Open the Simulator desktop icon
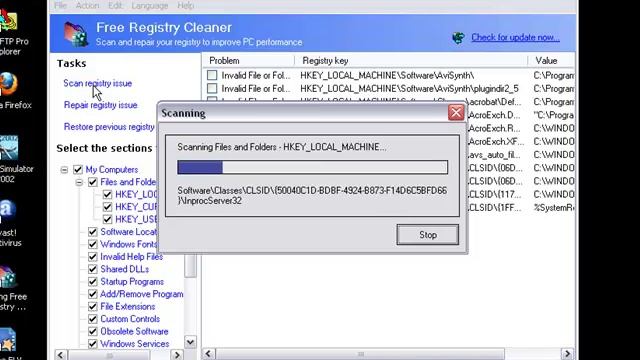Viewport: 640px width, 360px height. point(9,147)
